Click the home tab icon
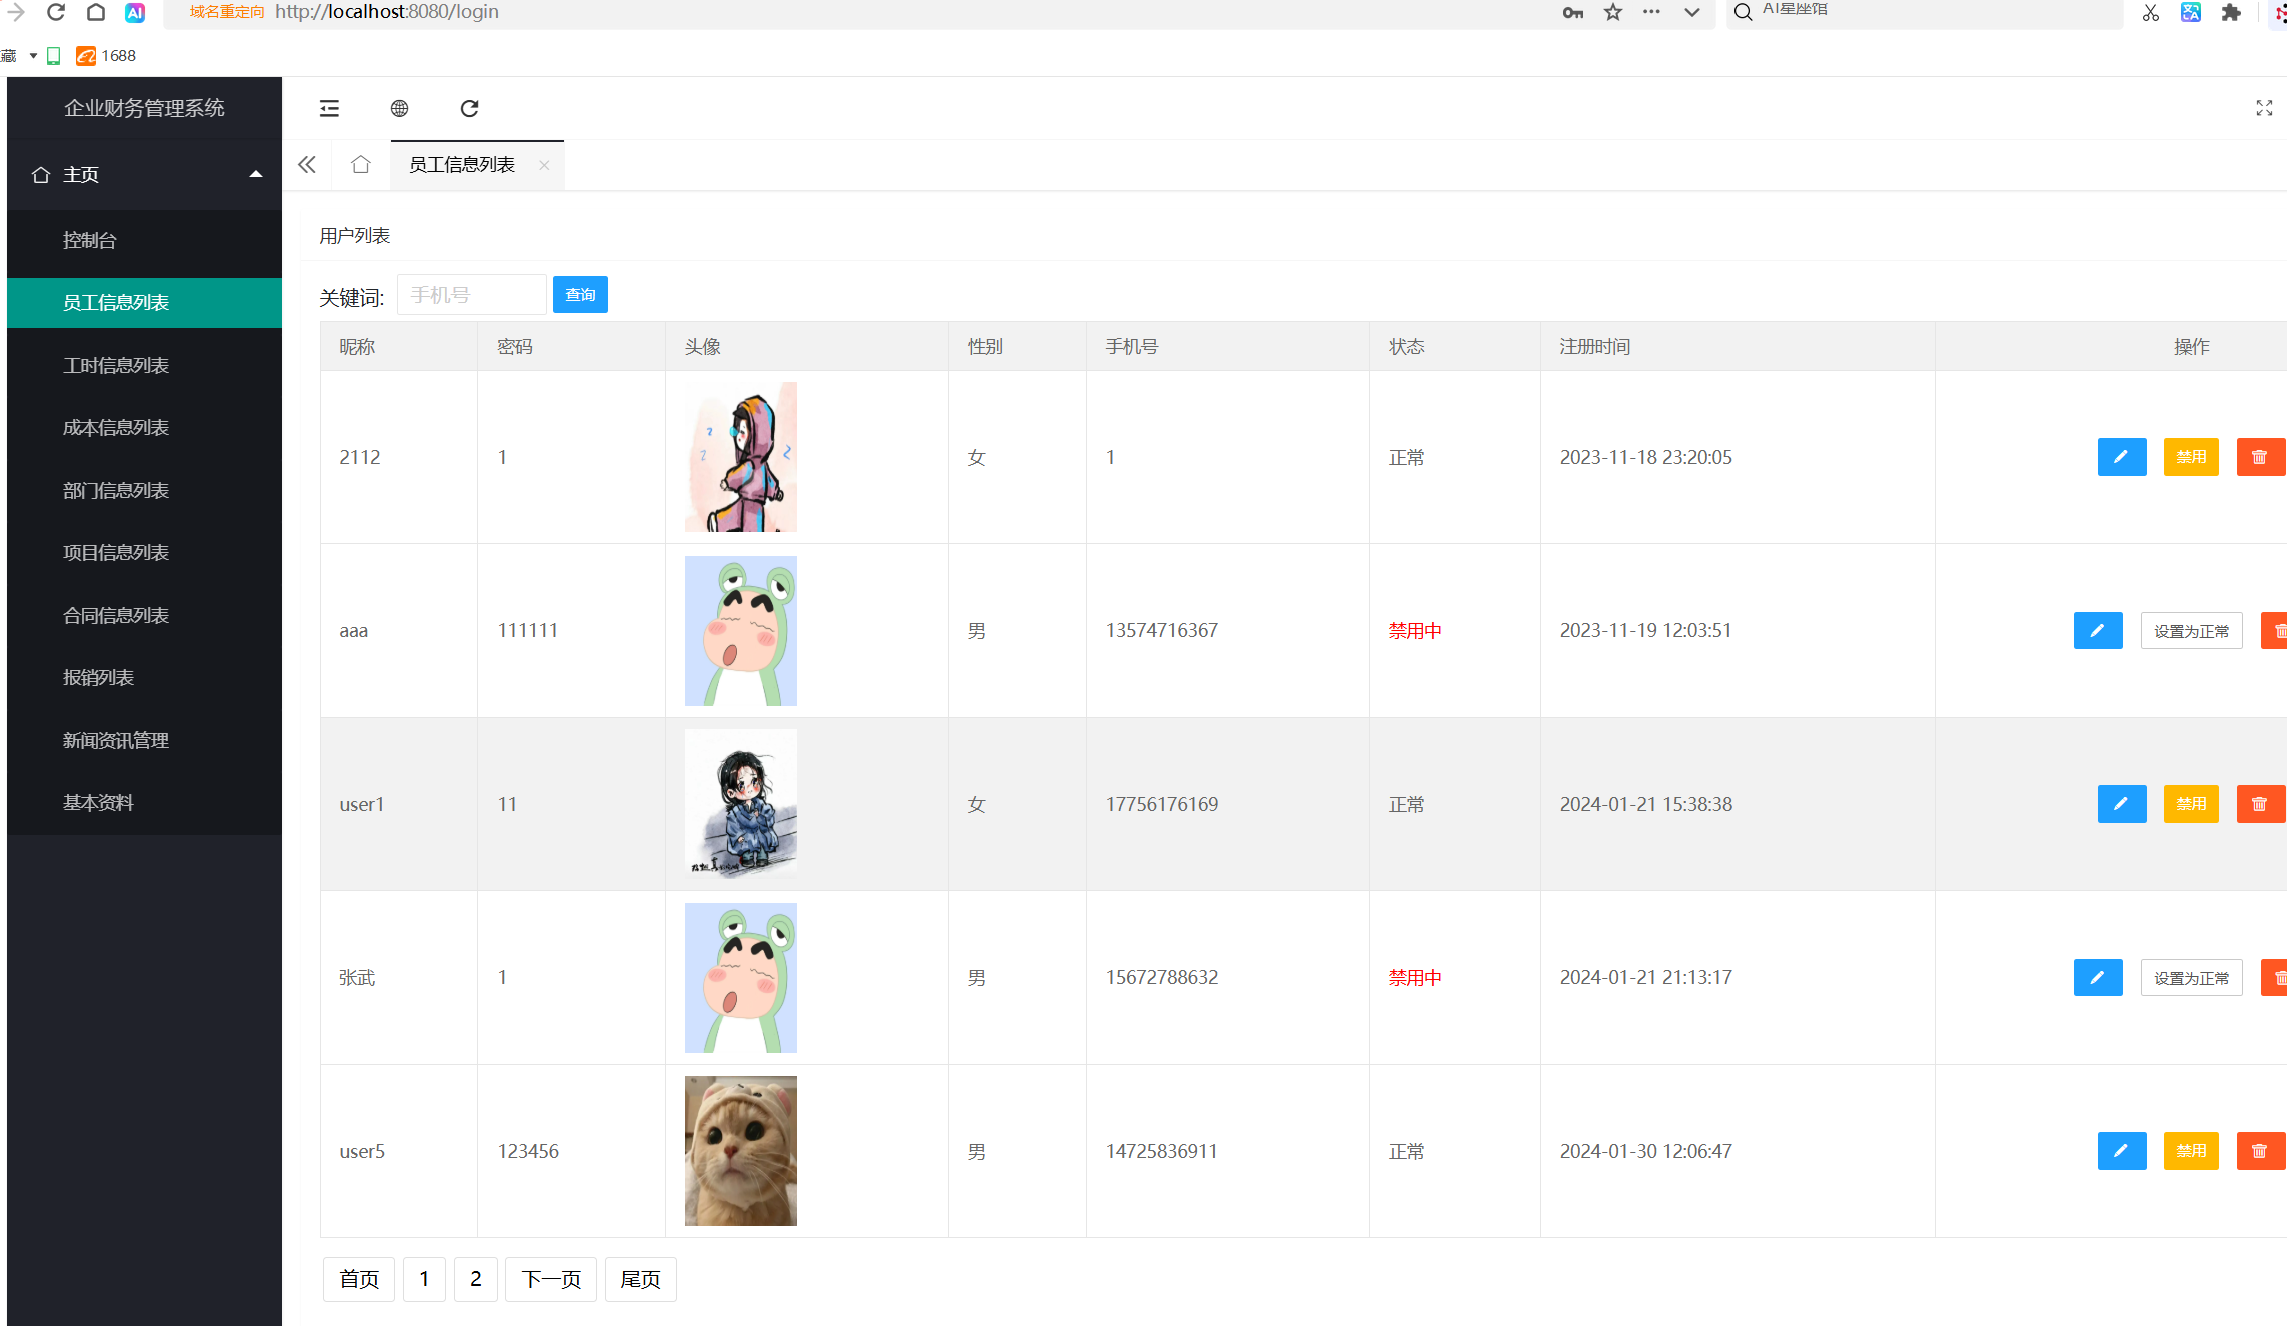 [361, 165]
